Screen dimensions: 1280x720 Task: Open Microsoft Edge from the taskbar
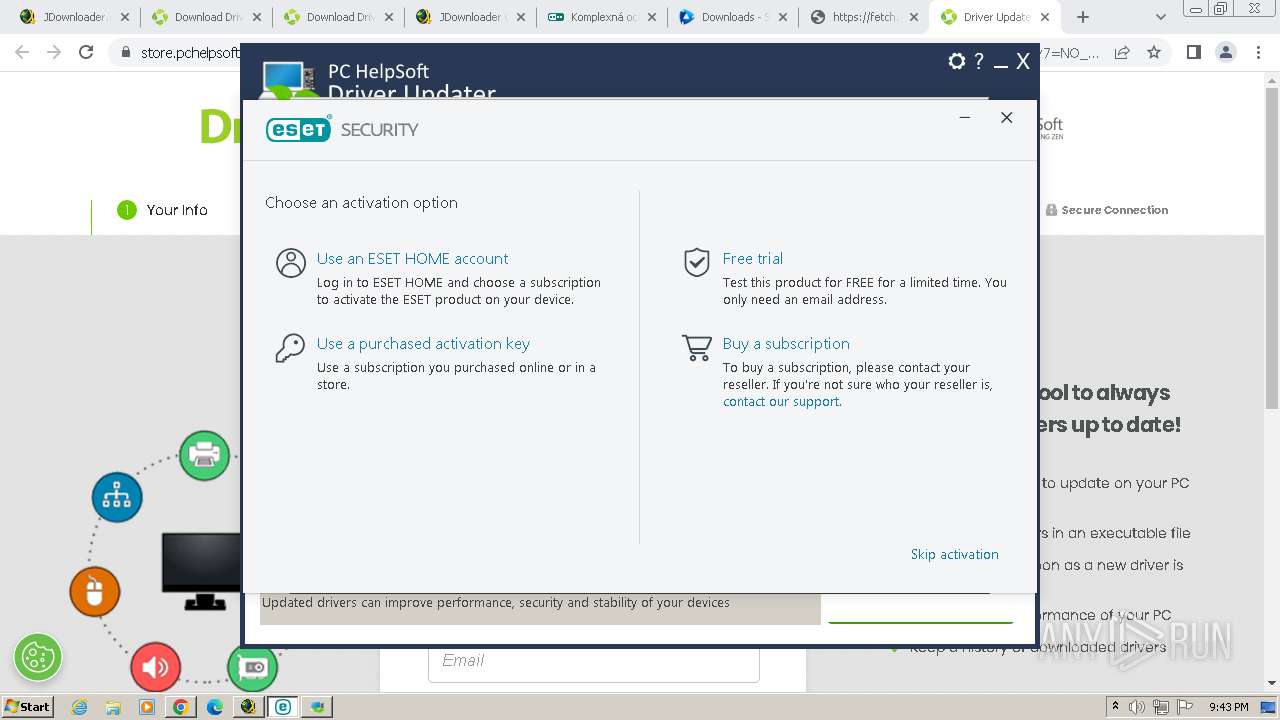point(214,707)
